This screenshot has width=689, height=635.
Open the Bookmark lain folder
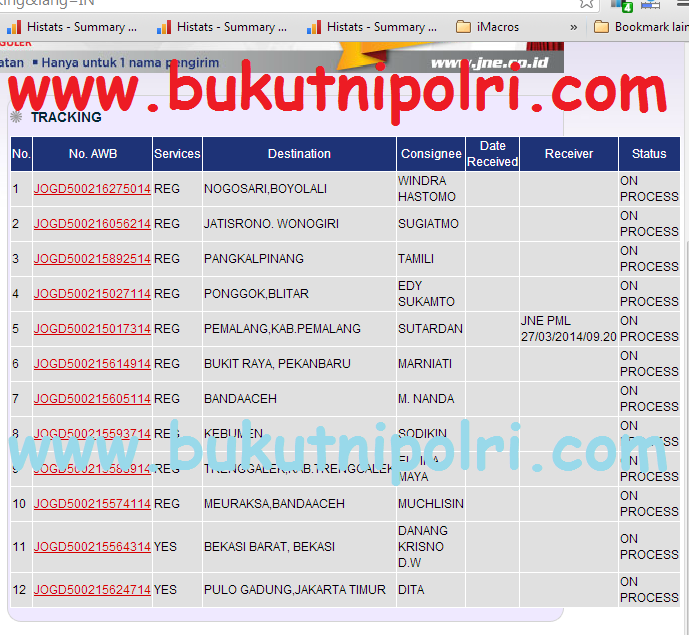641,27
